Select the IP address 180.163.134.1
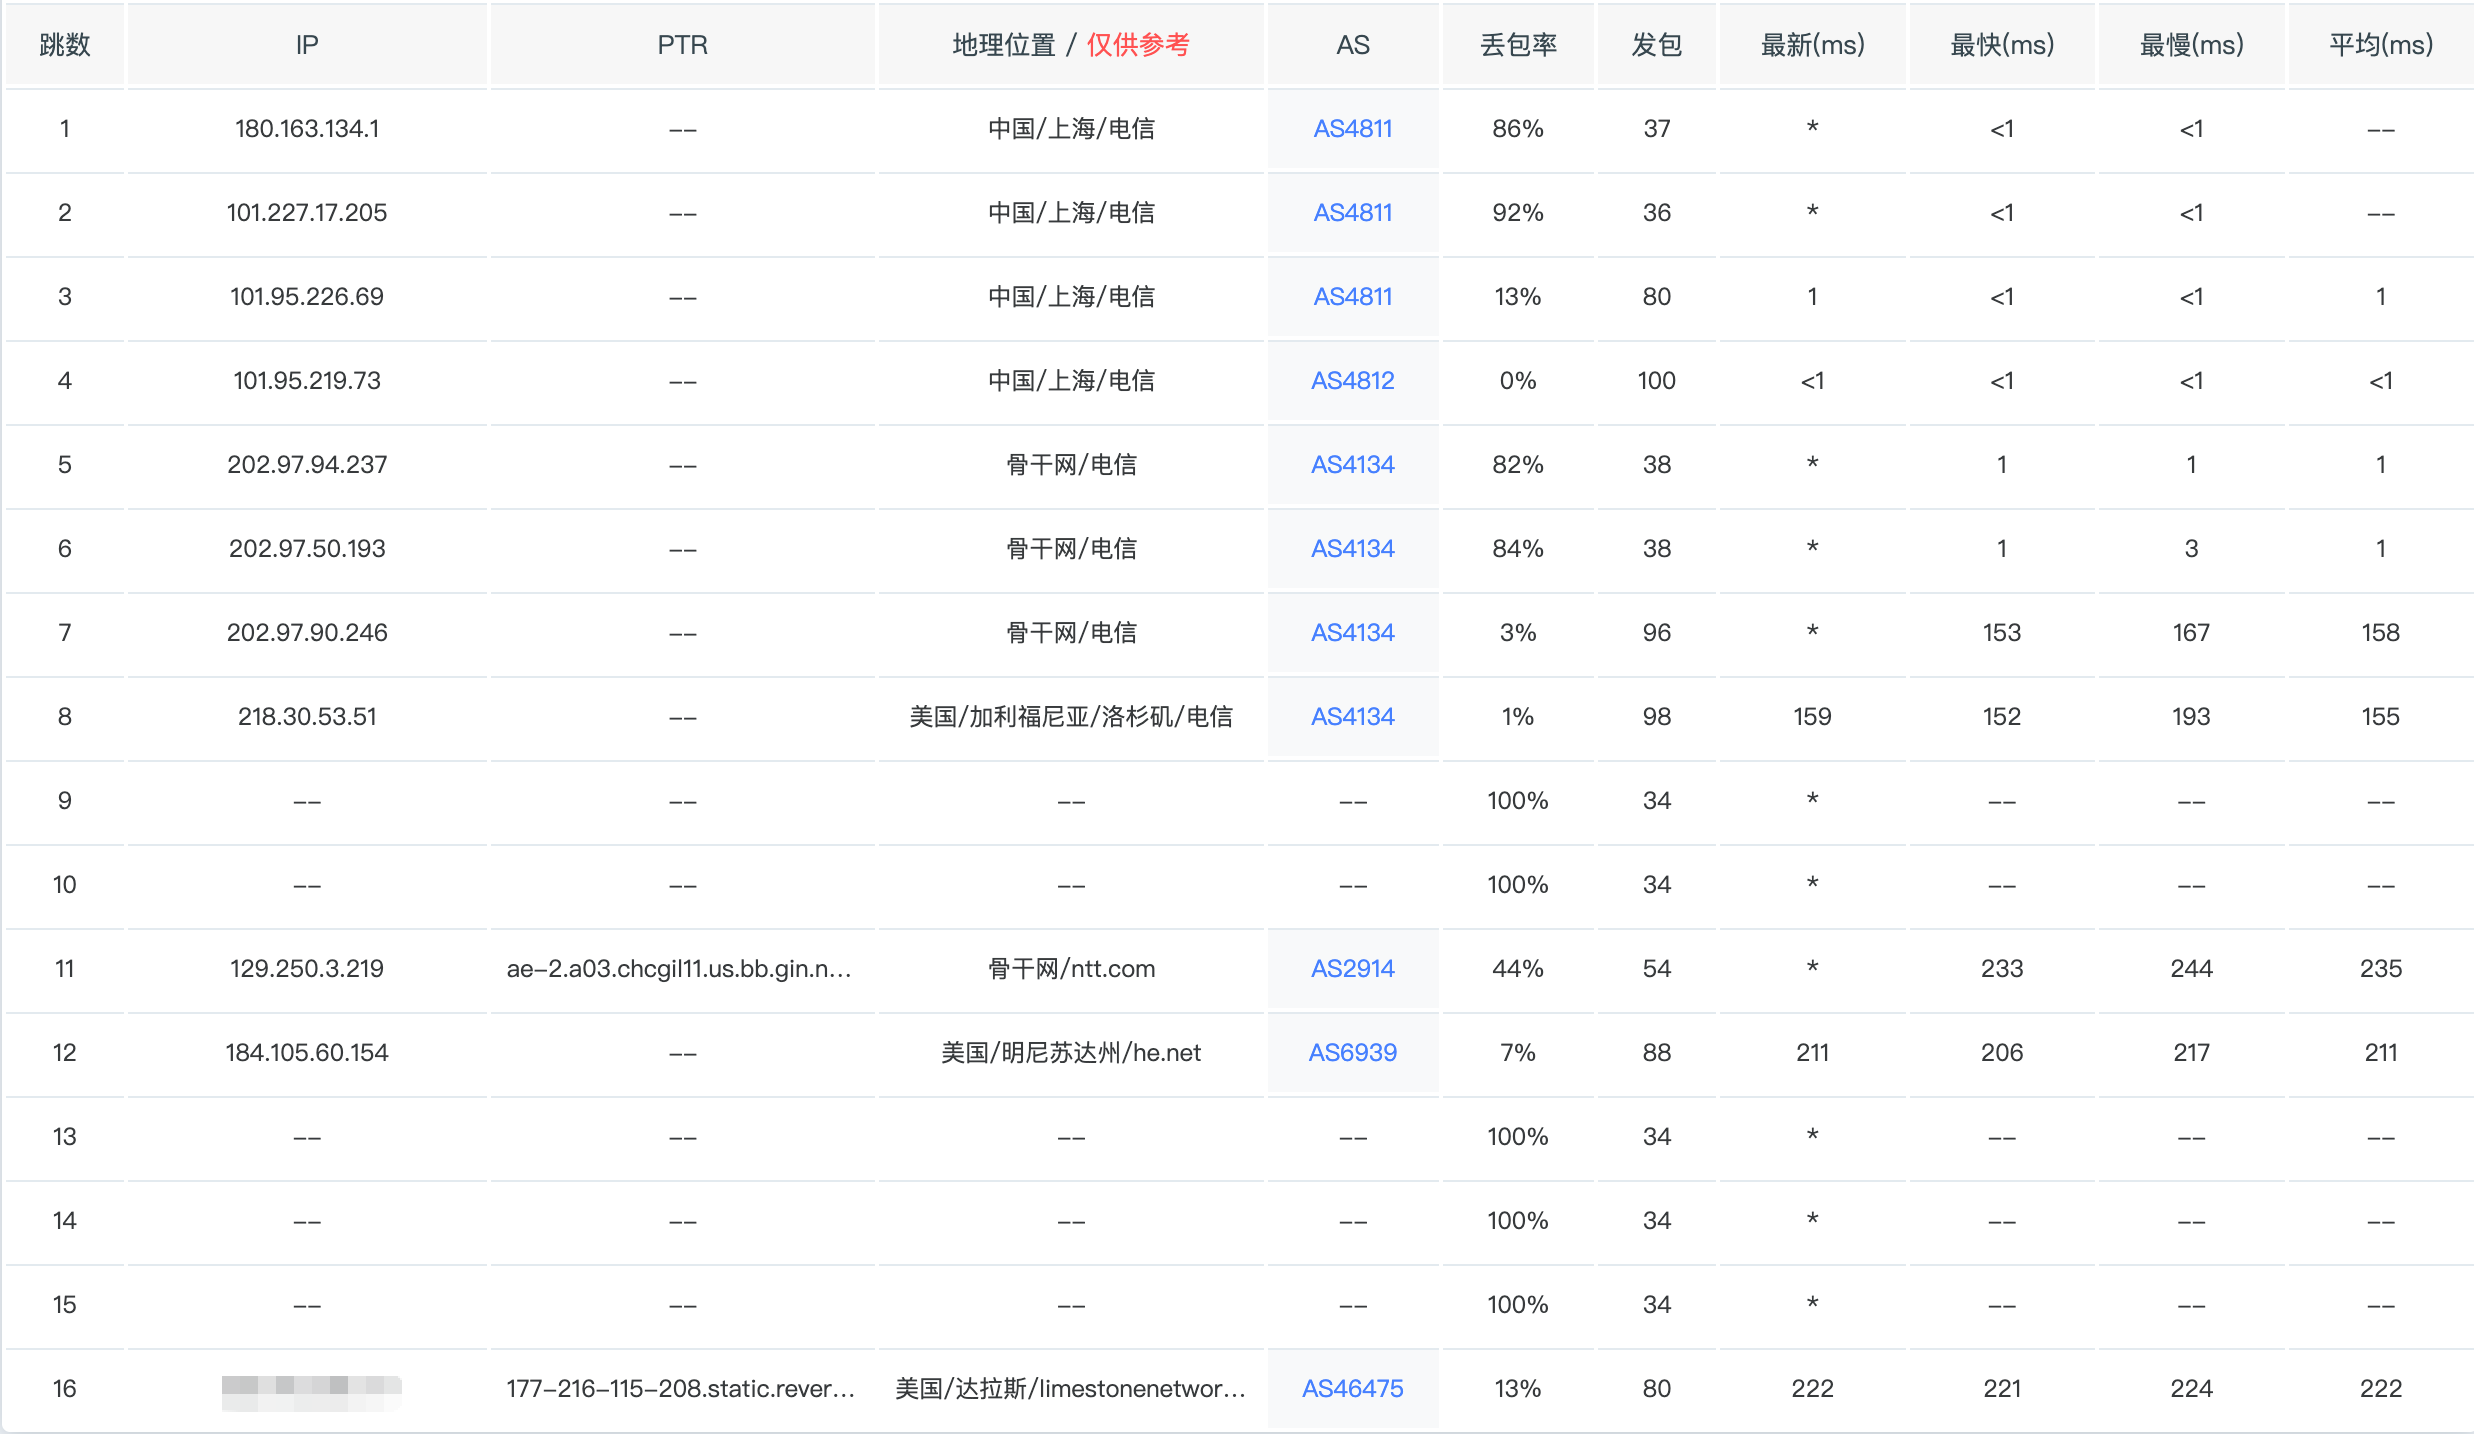 point(307,129)
